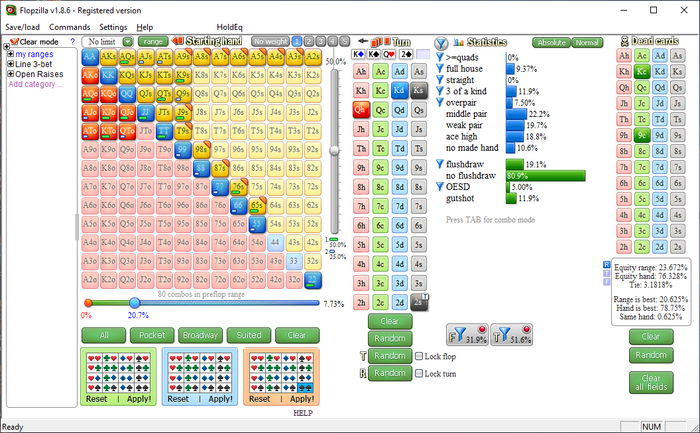Open the flop filter F showing 31.9%
Screen dimensions: 700x433
[467, 335]
